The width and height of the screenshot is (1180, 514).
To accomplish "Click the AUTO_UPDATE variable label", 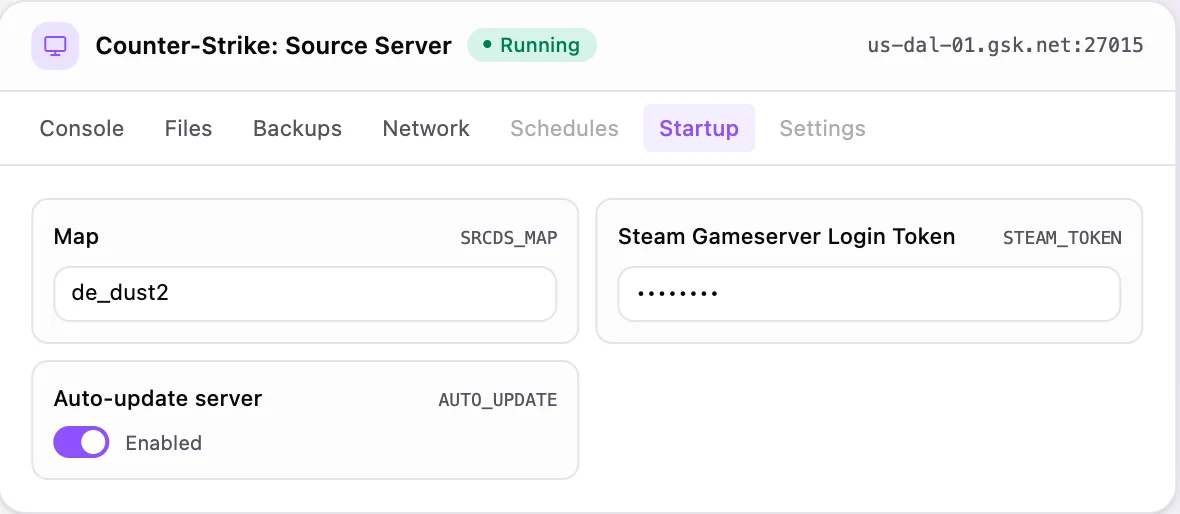I will (498, 400).
